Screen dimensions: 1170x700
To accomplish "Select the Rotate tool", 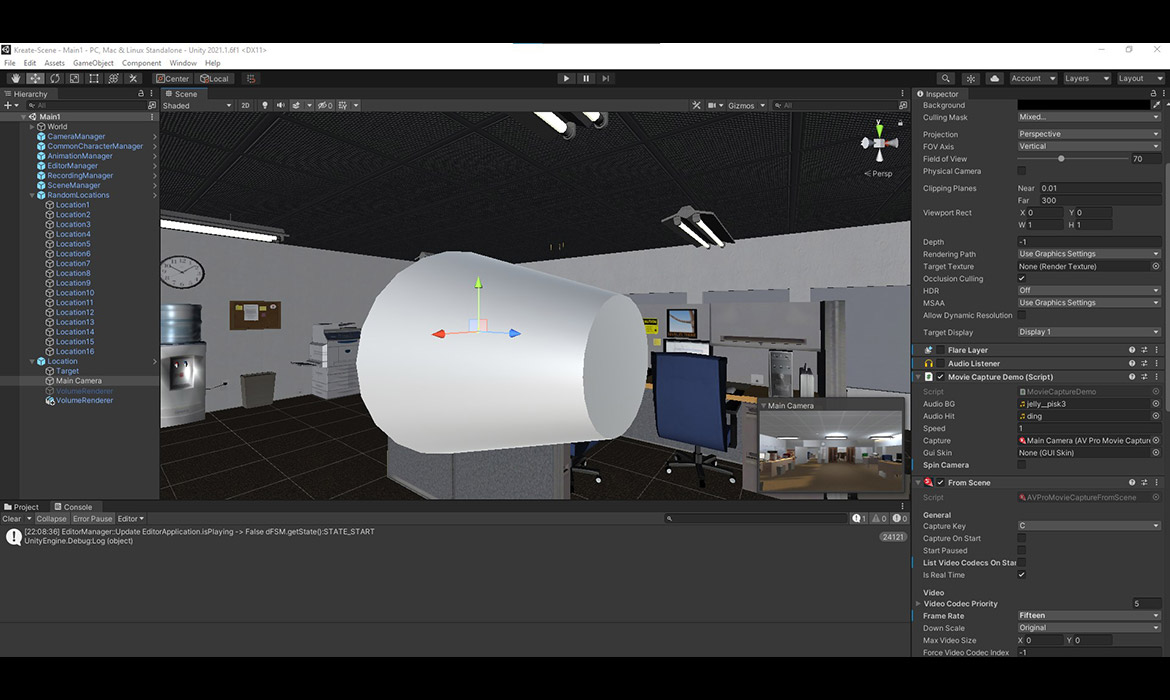I will [55, 78].
